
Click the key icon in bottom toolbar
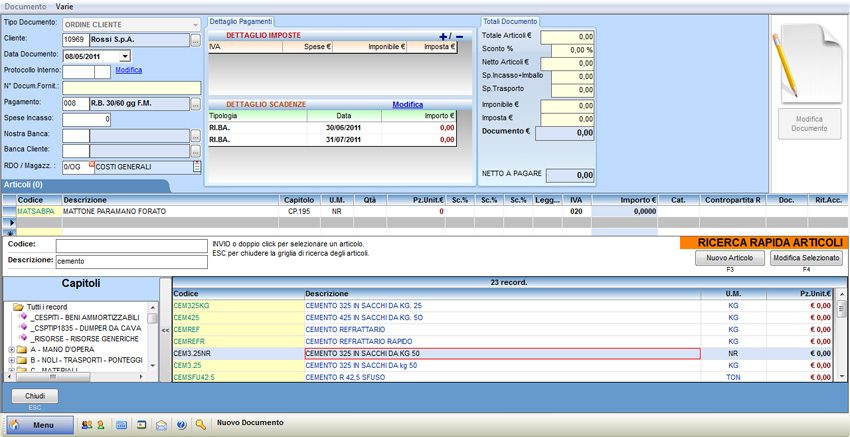(201, 425)
